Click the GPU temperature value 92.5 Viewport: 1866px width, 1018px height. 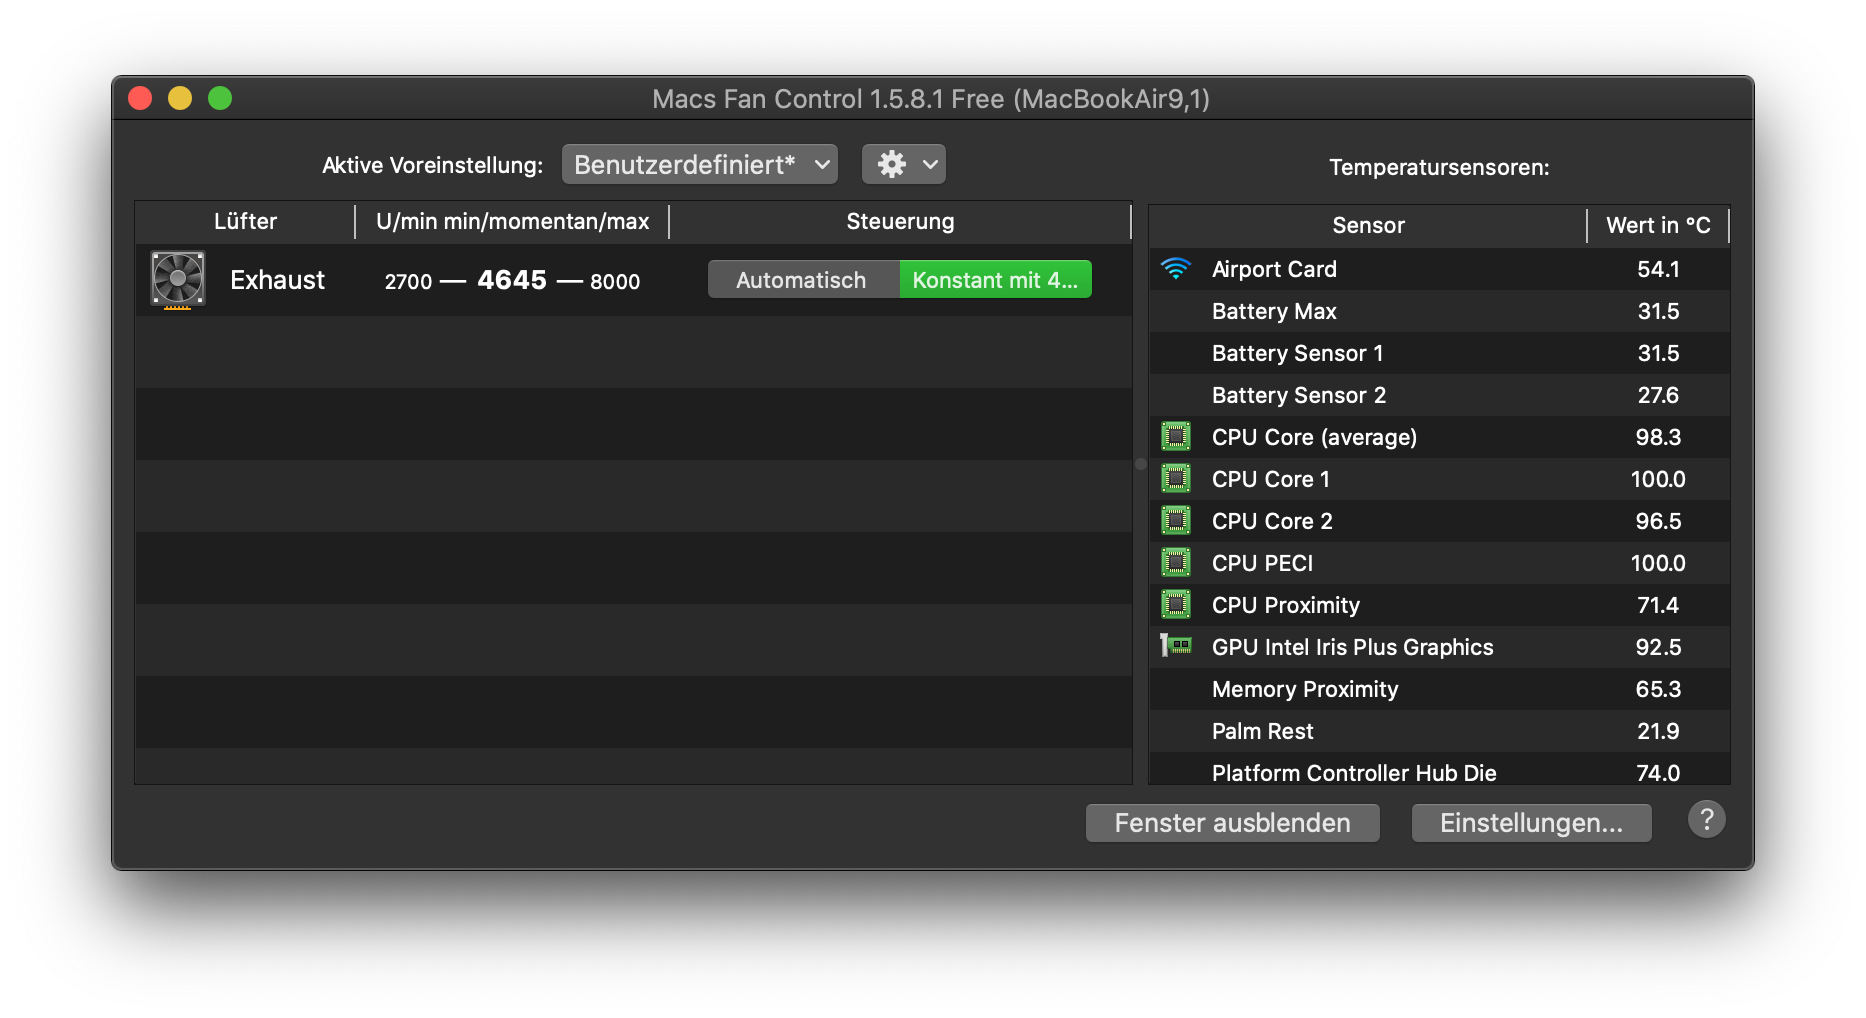(x=1658, y=647)
